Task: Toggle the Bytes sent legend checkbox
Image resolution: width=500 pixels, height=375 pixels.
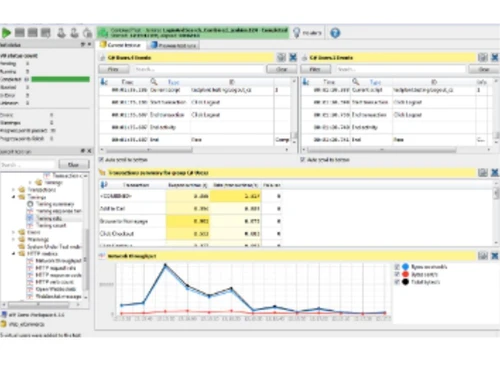Action: (x=397, y=274)
